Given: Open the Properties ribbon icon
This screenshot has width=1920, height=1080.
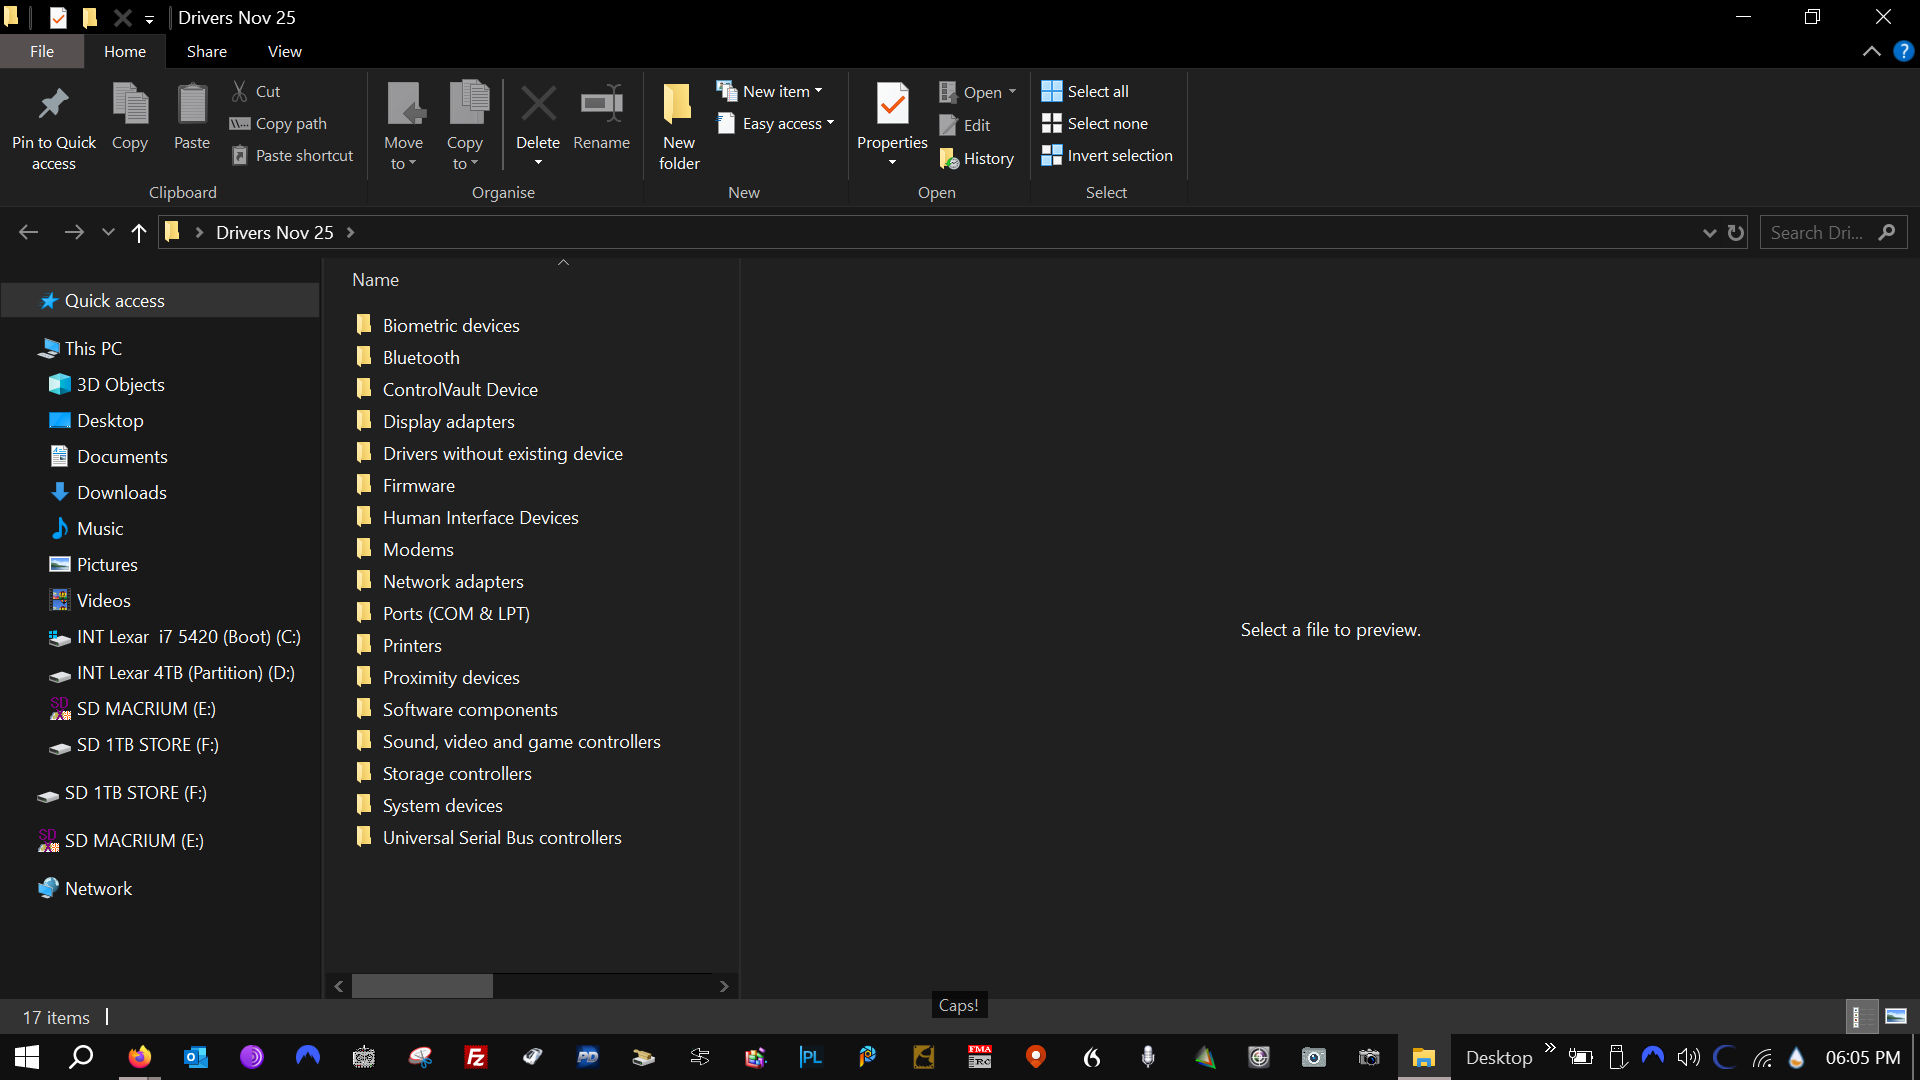Looking at the screenshot, I should point(892,104).
